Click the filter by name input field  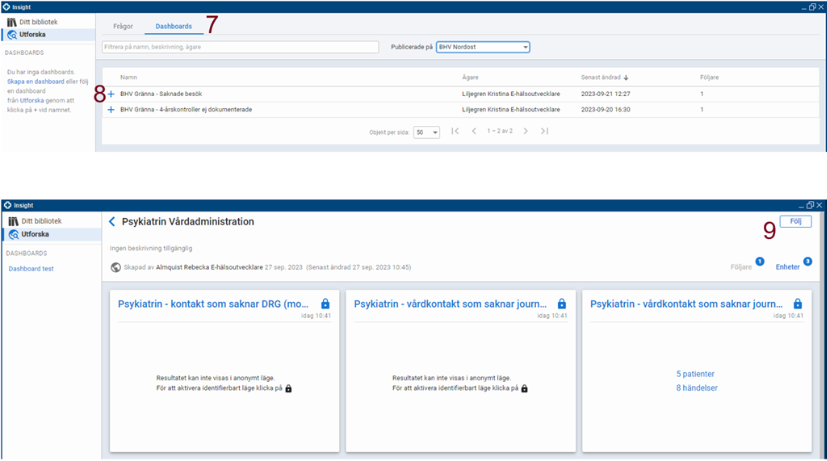click(240, 47)
